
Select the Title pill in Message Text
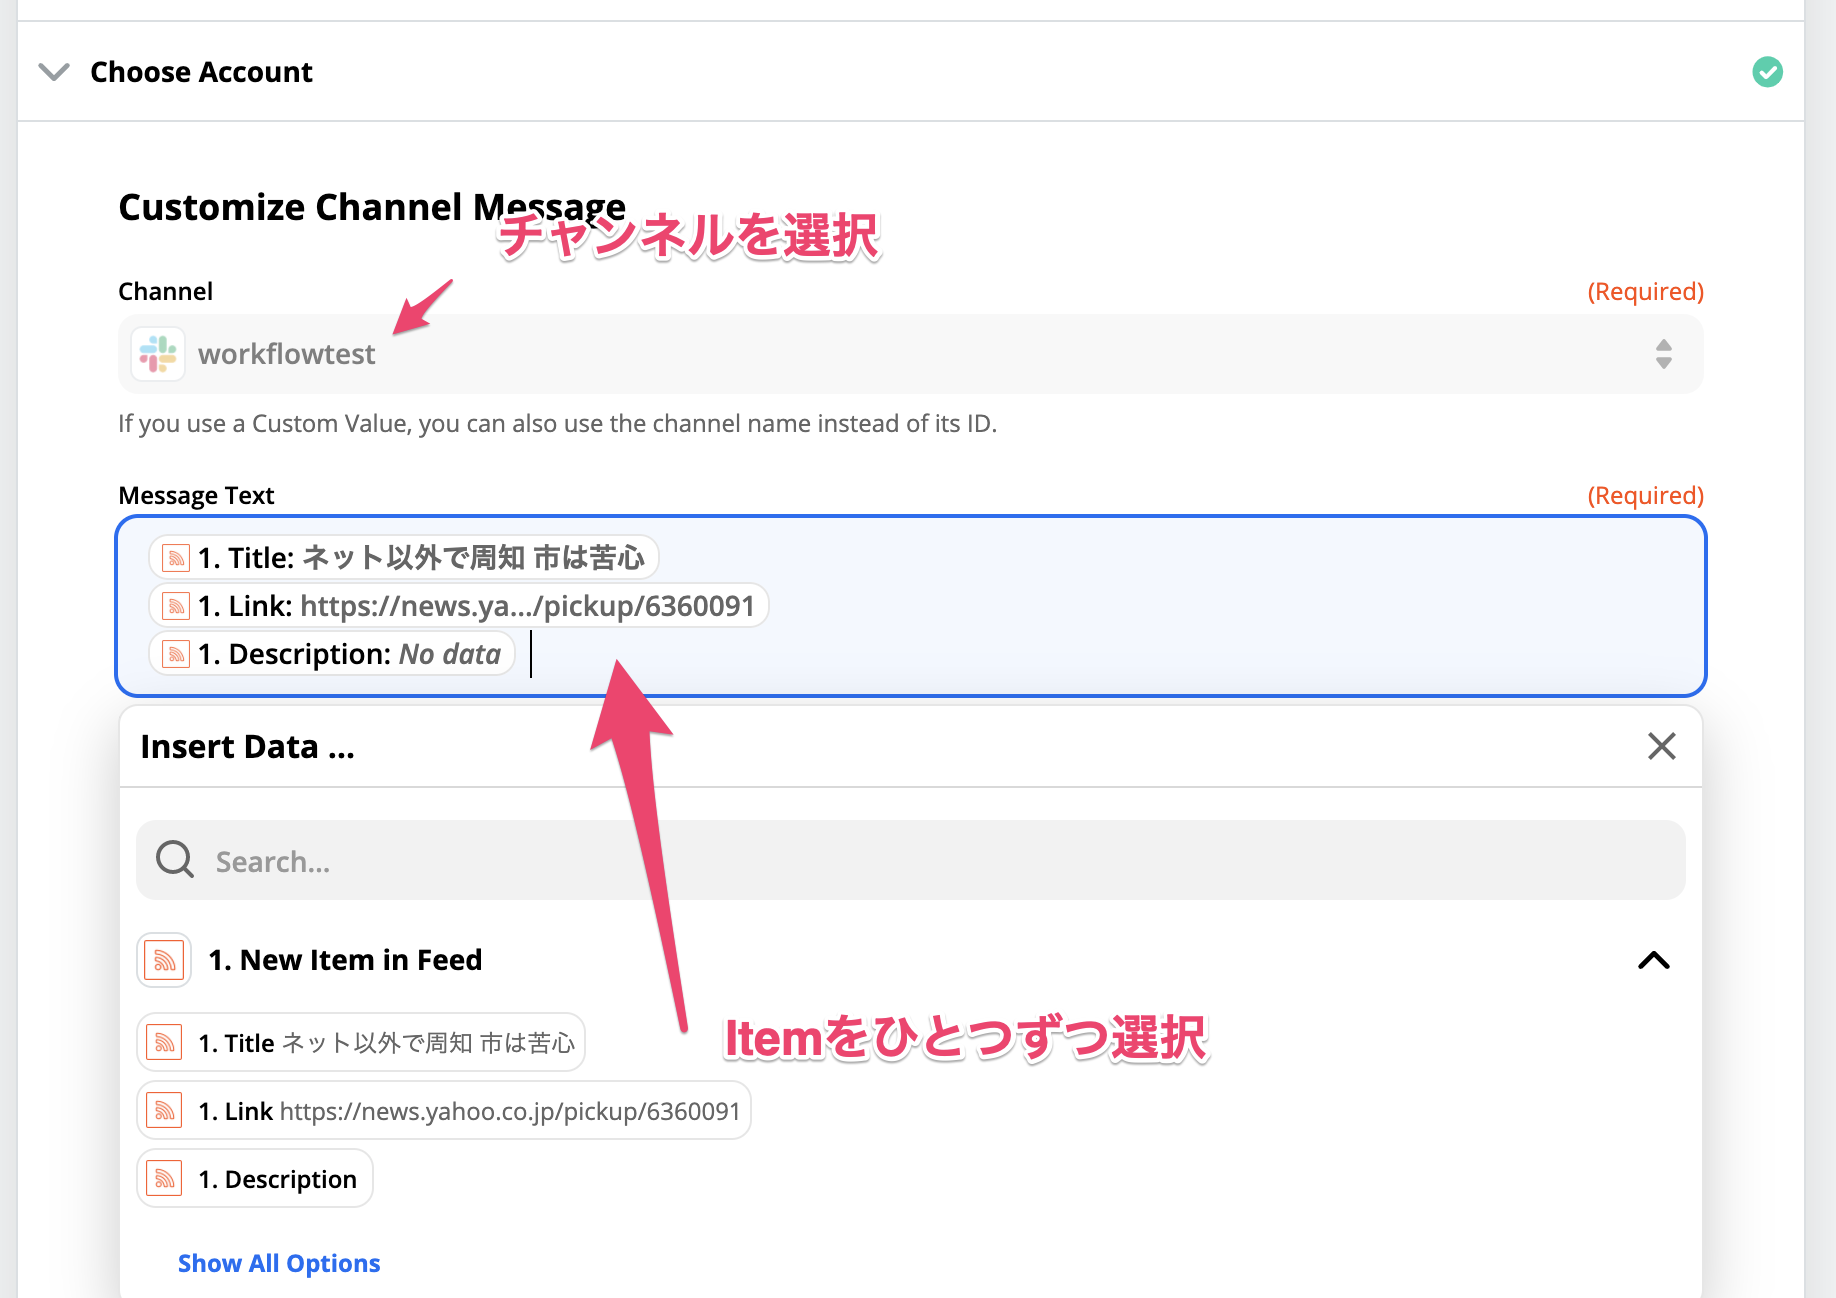(404, 558)
